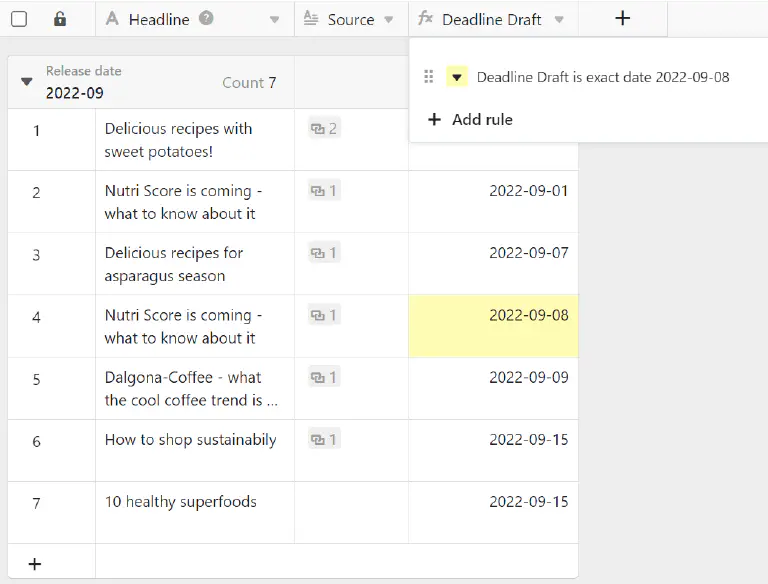768x584 pixels.
Task: Click the '10 healthy superfoods' headline cell
Action: [194, 512]
